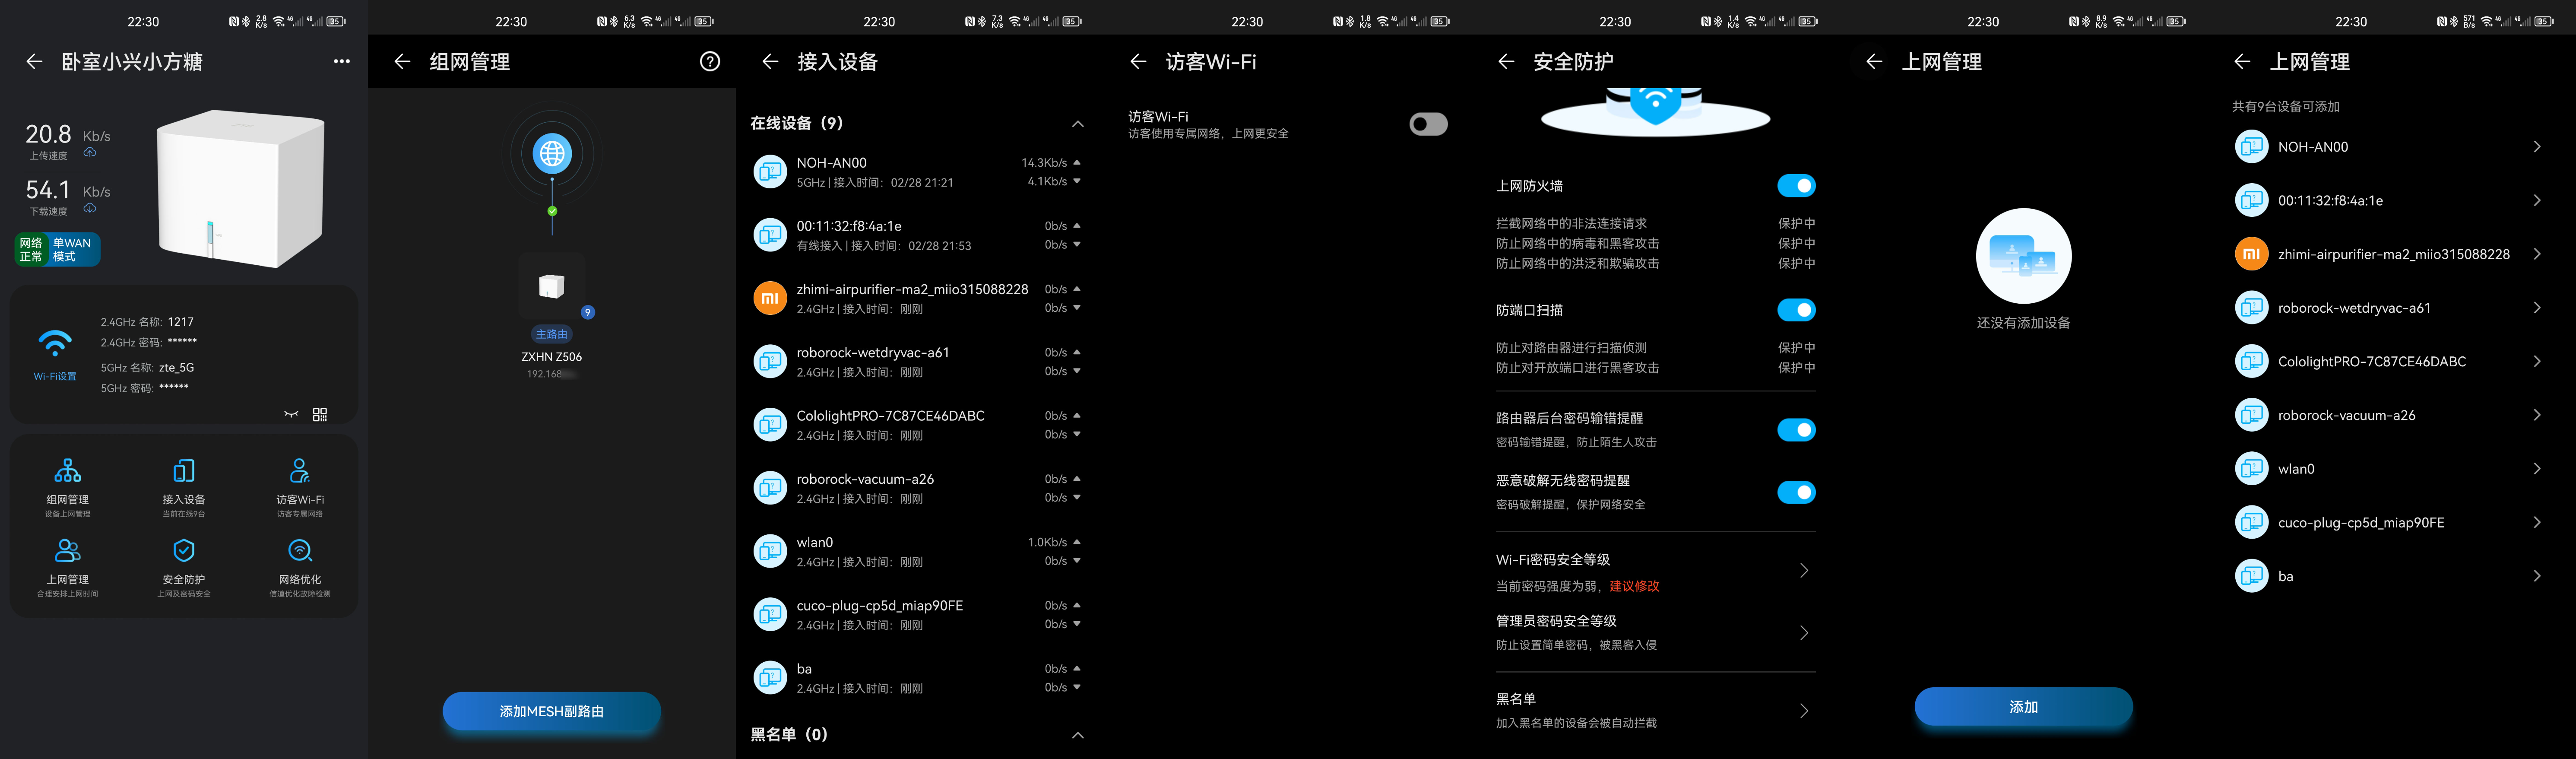Toggle 恶意破解无线密码提醒 switch
Image resolution: width=2576 pixels, height=759 pixels.
pos(1796,492)
